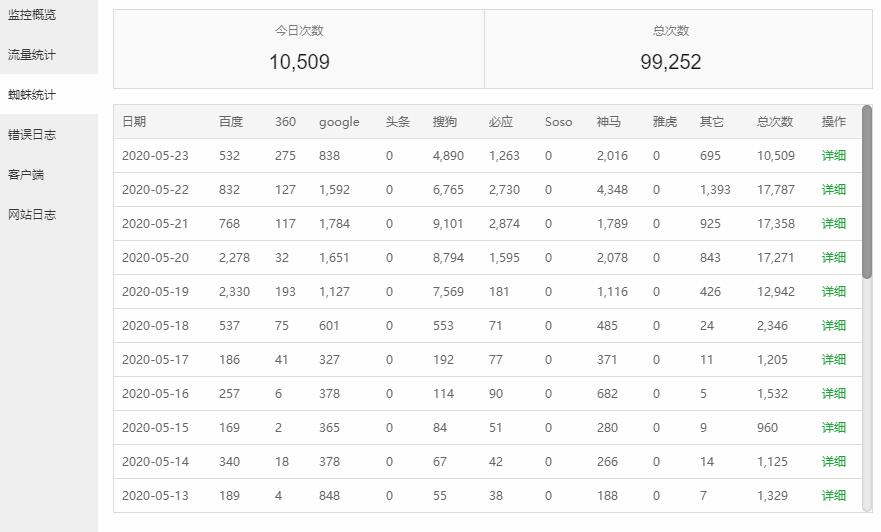The image size is (881, 532).
Task: Open the 监控概览 sidebar tab
Action: pos(32,15)
